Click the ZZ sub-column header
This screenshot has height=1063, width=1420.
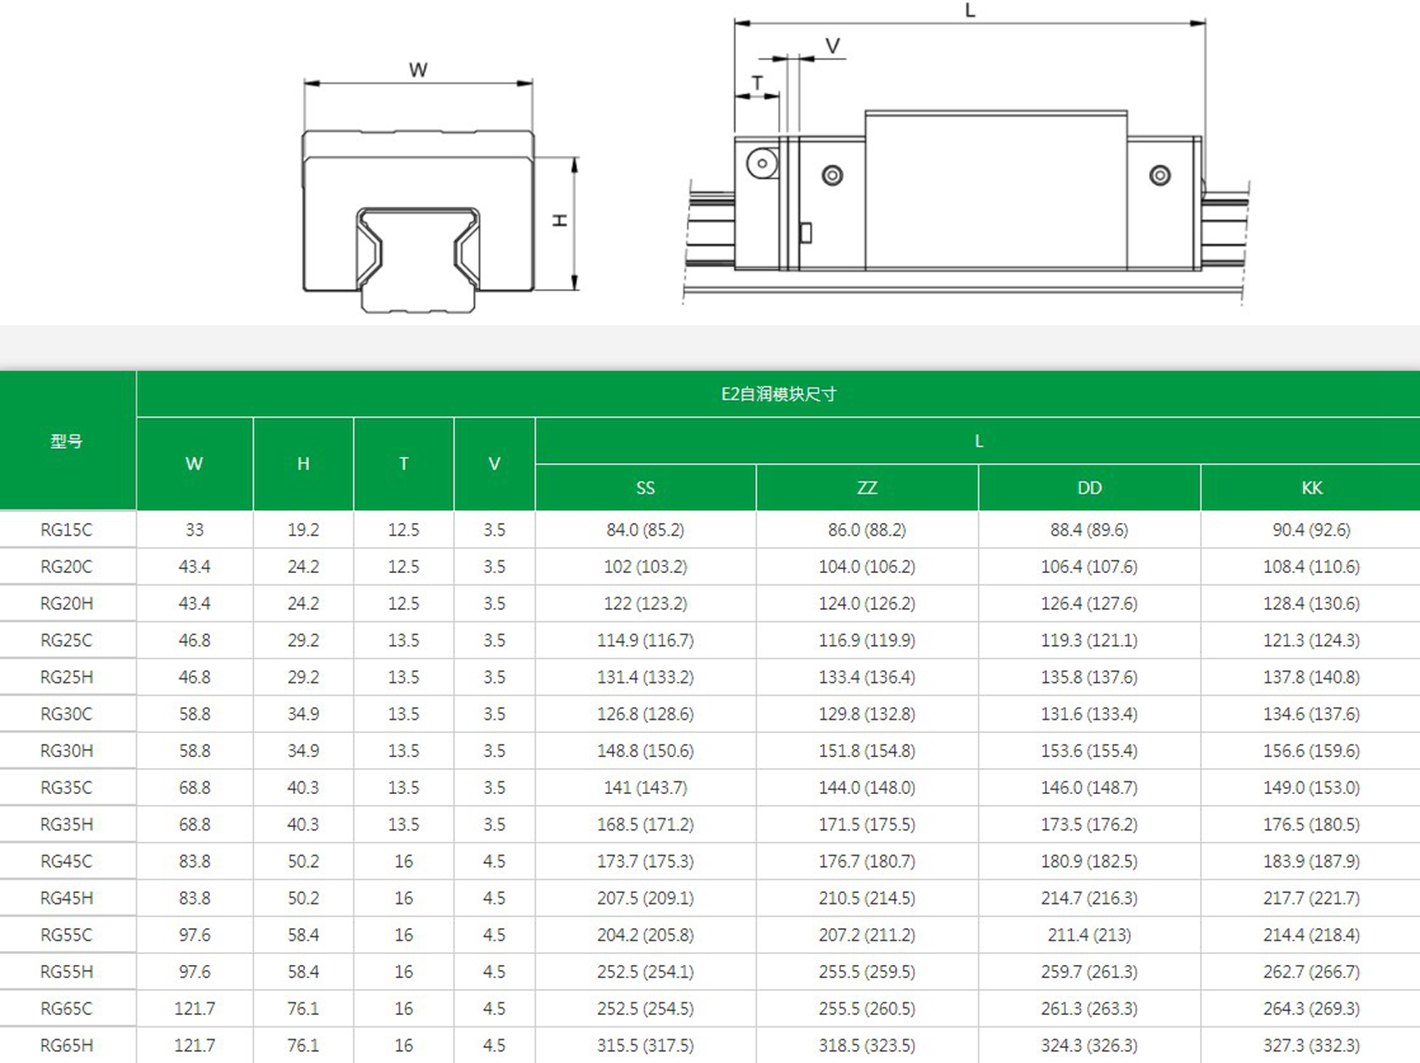coord(867,488)
